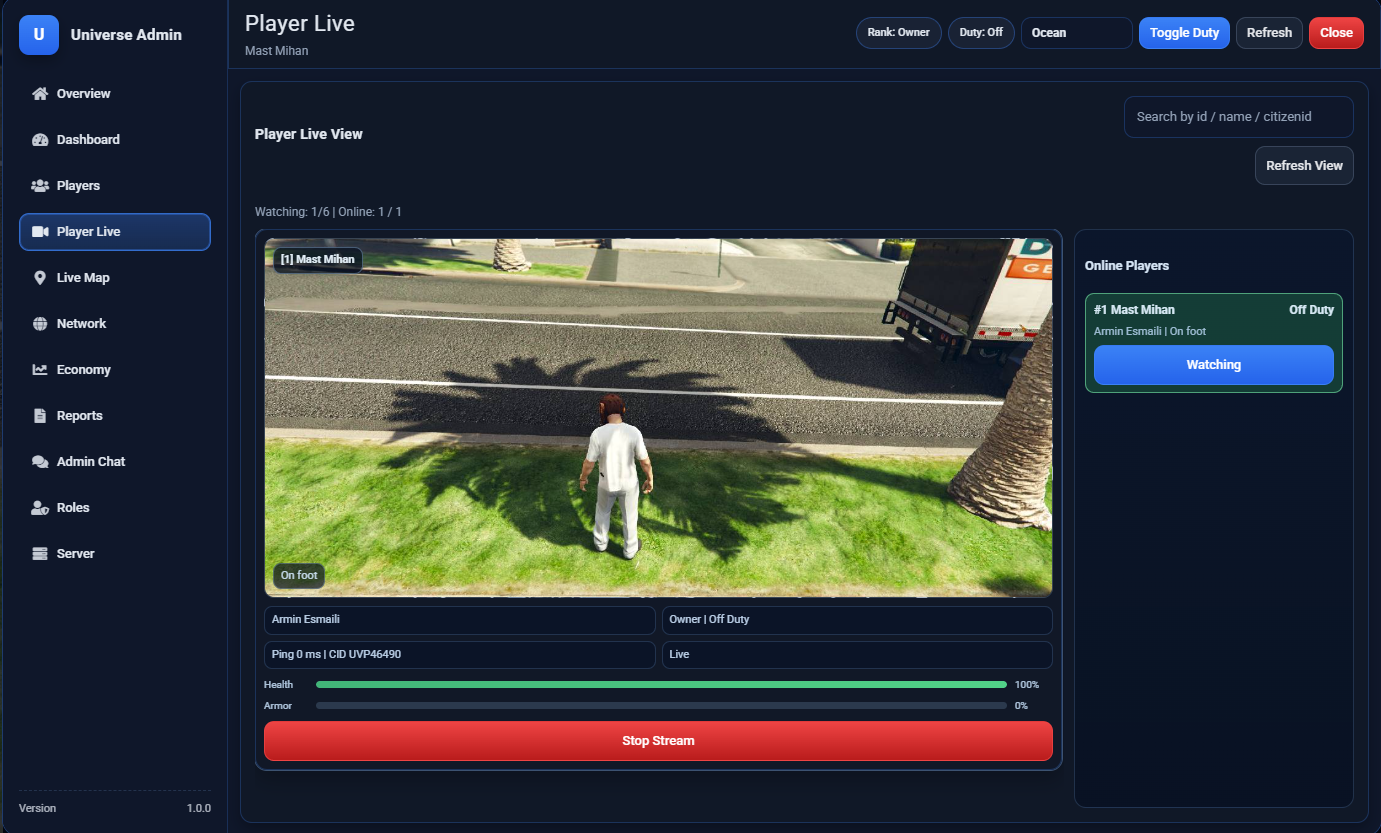Click the Watching: 1/6 | Online counter
The image size is (1381, 833).
point(328,212)
